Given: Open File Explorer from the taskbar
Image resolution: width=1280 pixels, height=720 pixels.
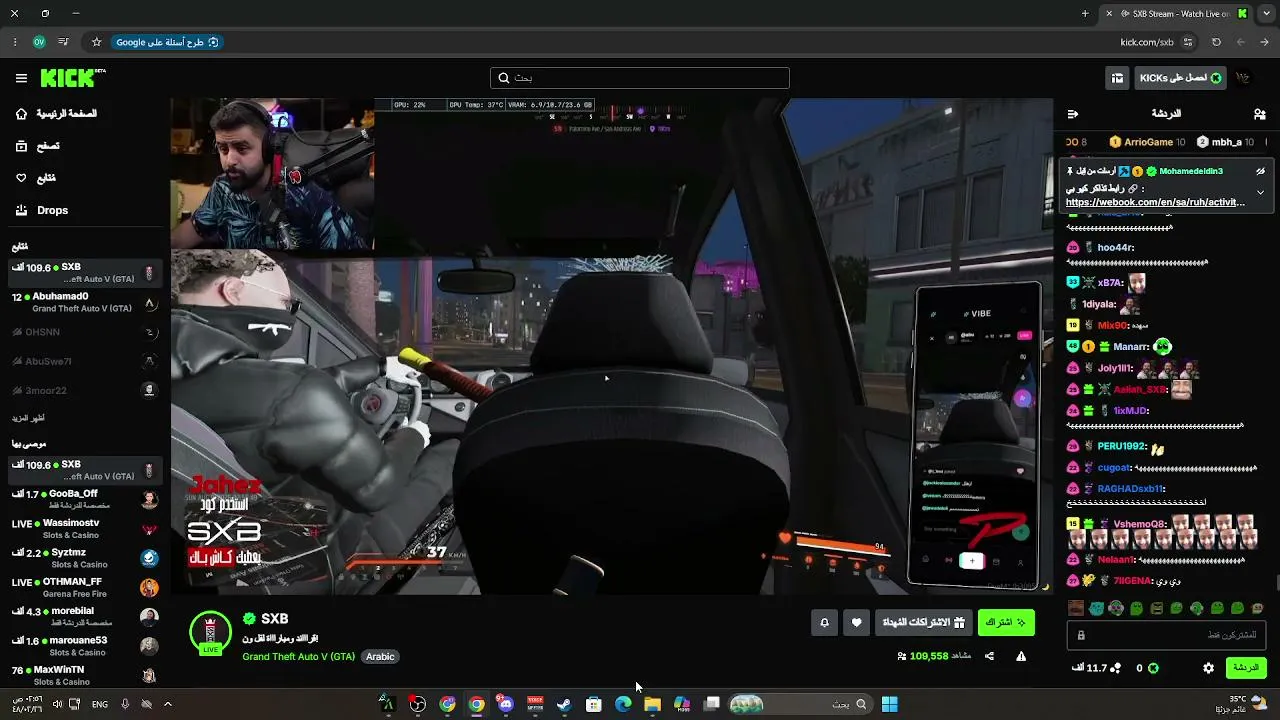Looking at the screenshot, I should (652, 704).
